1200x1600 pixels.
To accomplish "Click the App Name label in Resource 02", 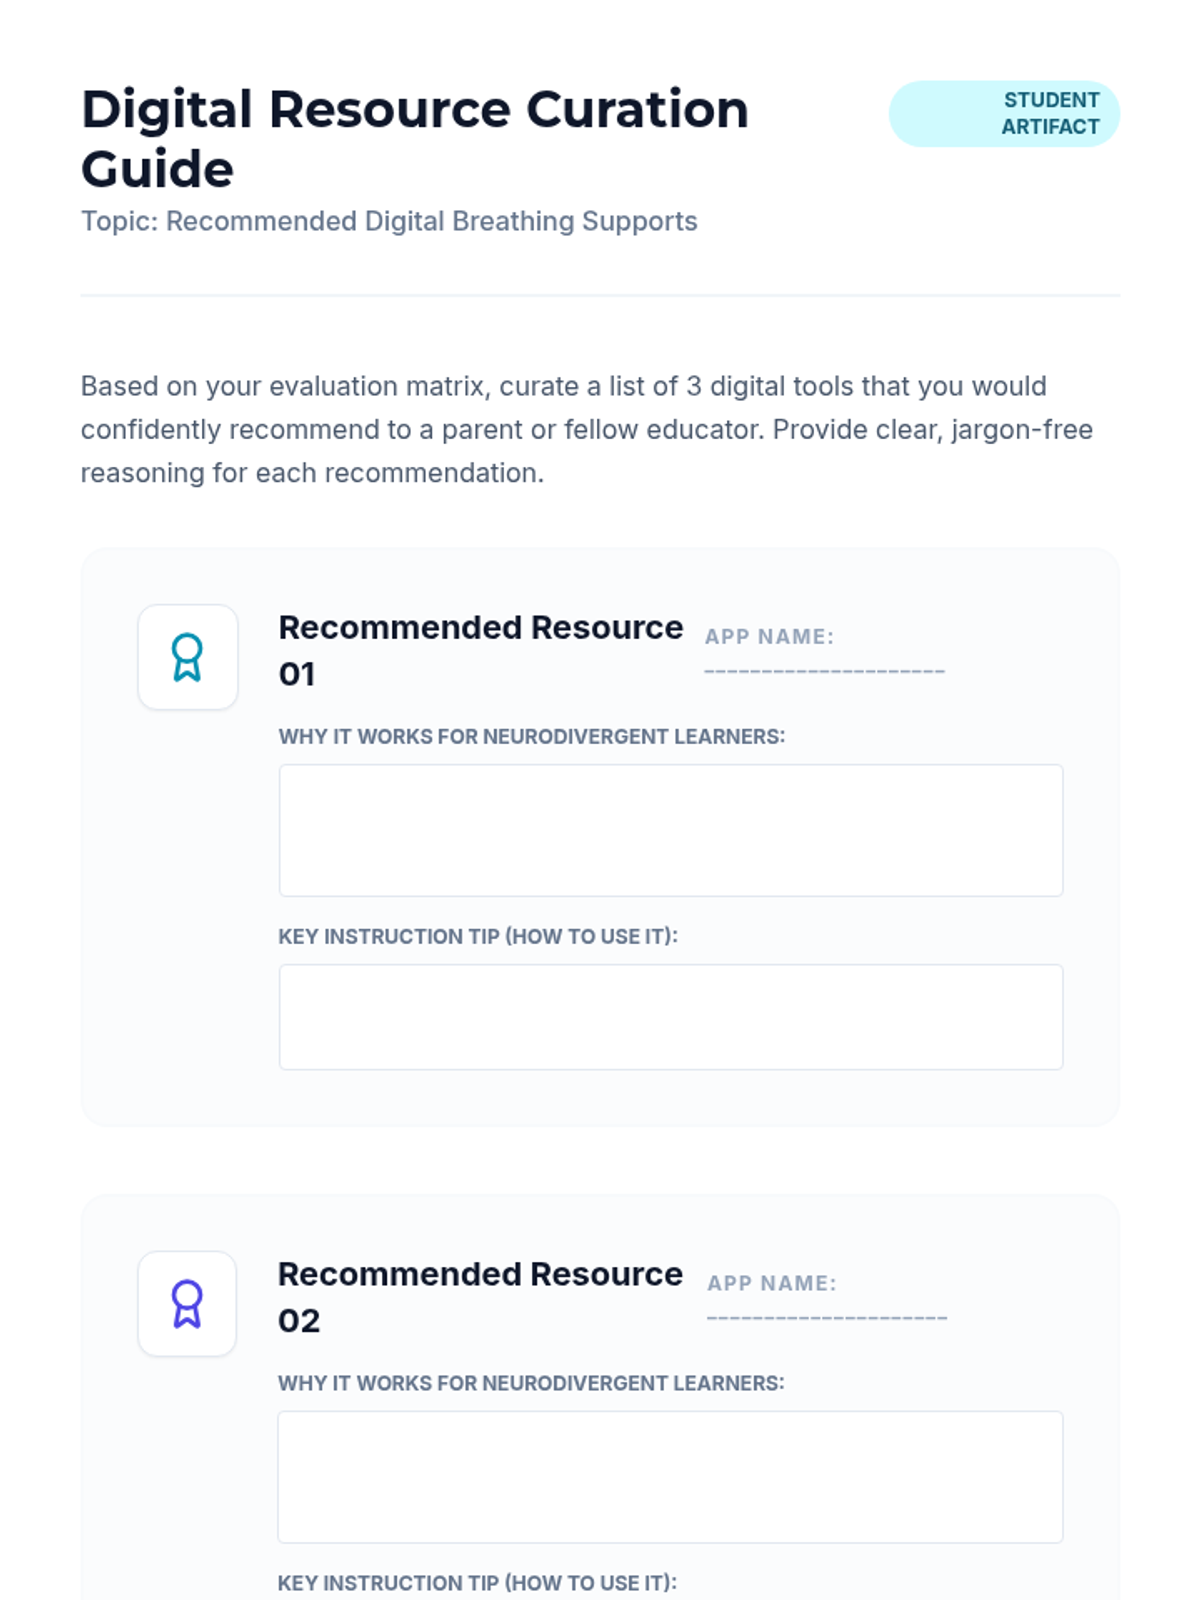I will point(771,1284).
